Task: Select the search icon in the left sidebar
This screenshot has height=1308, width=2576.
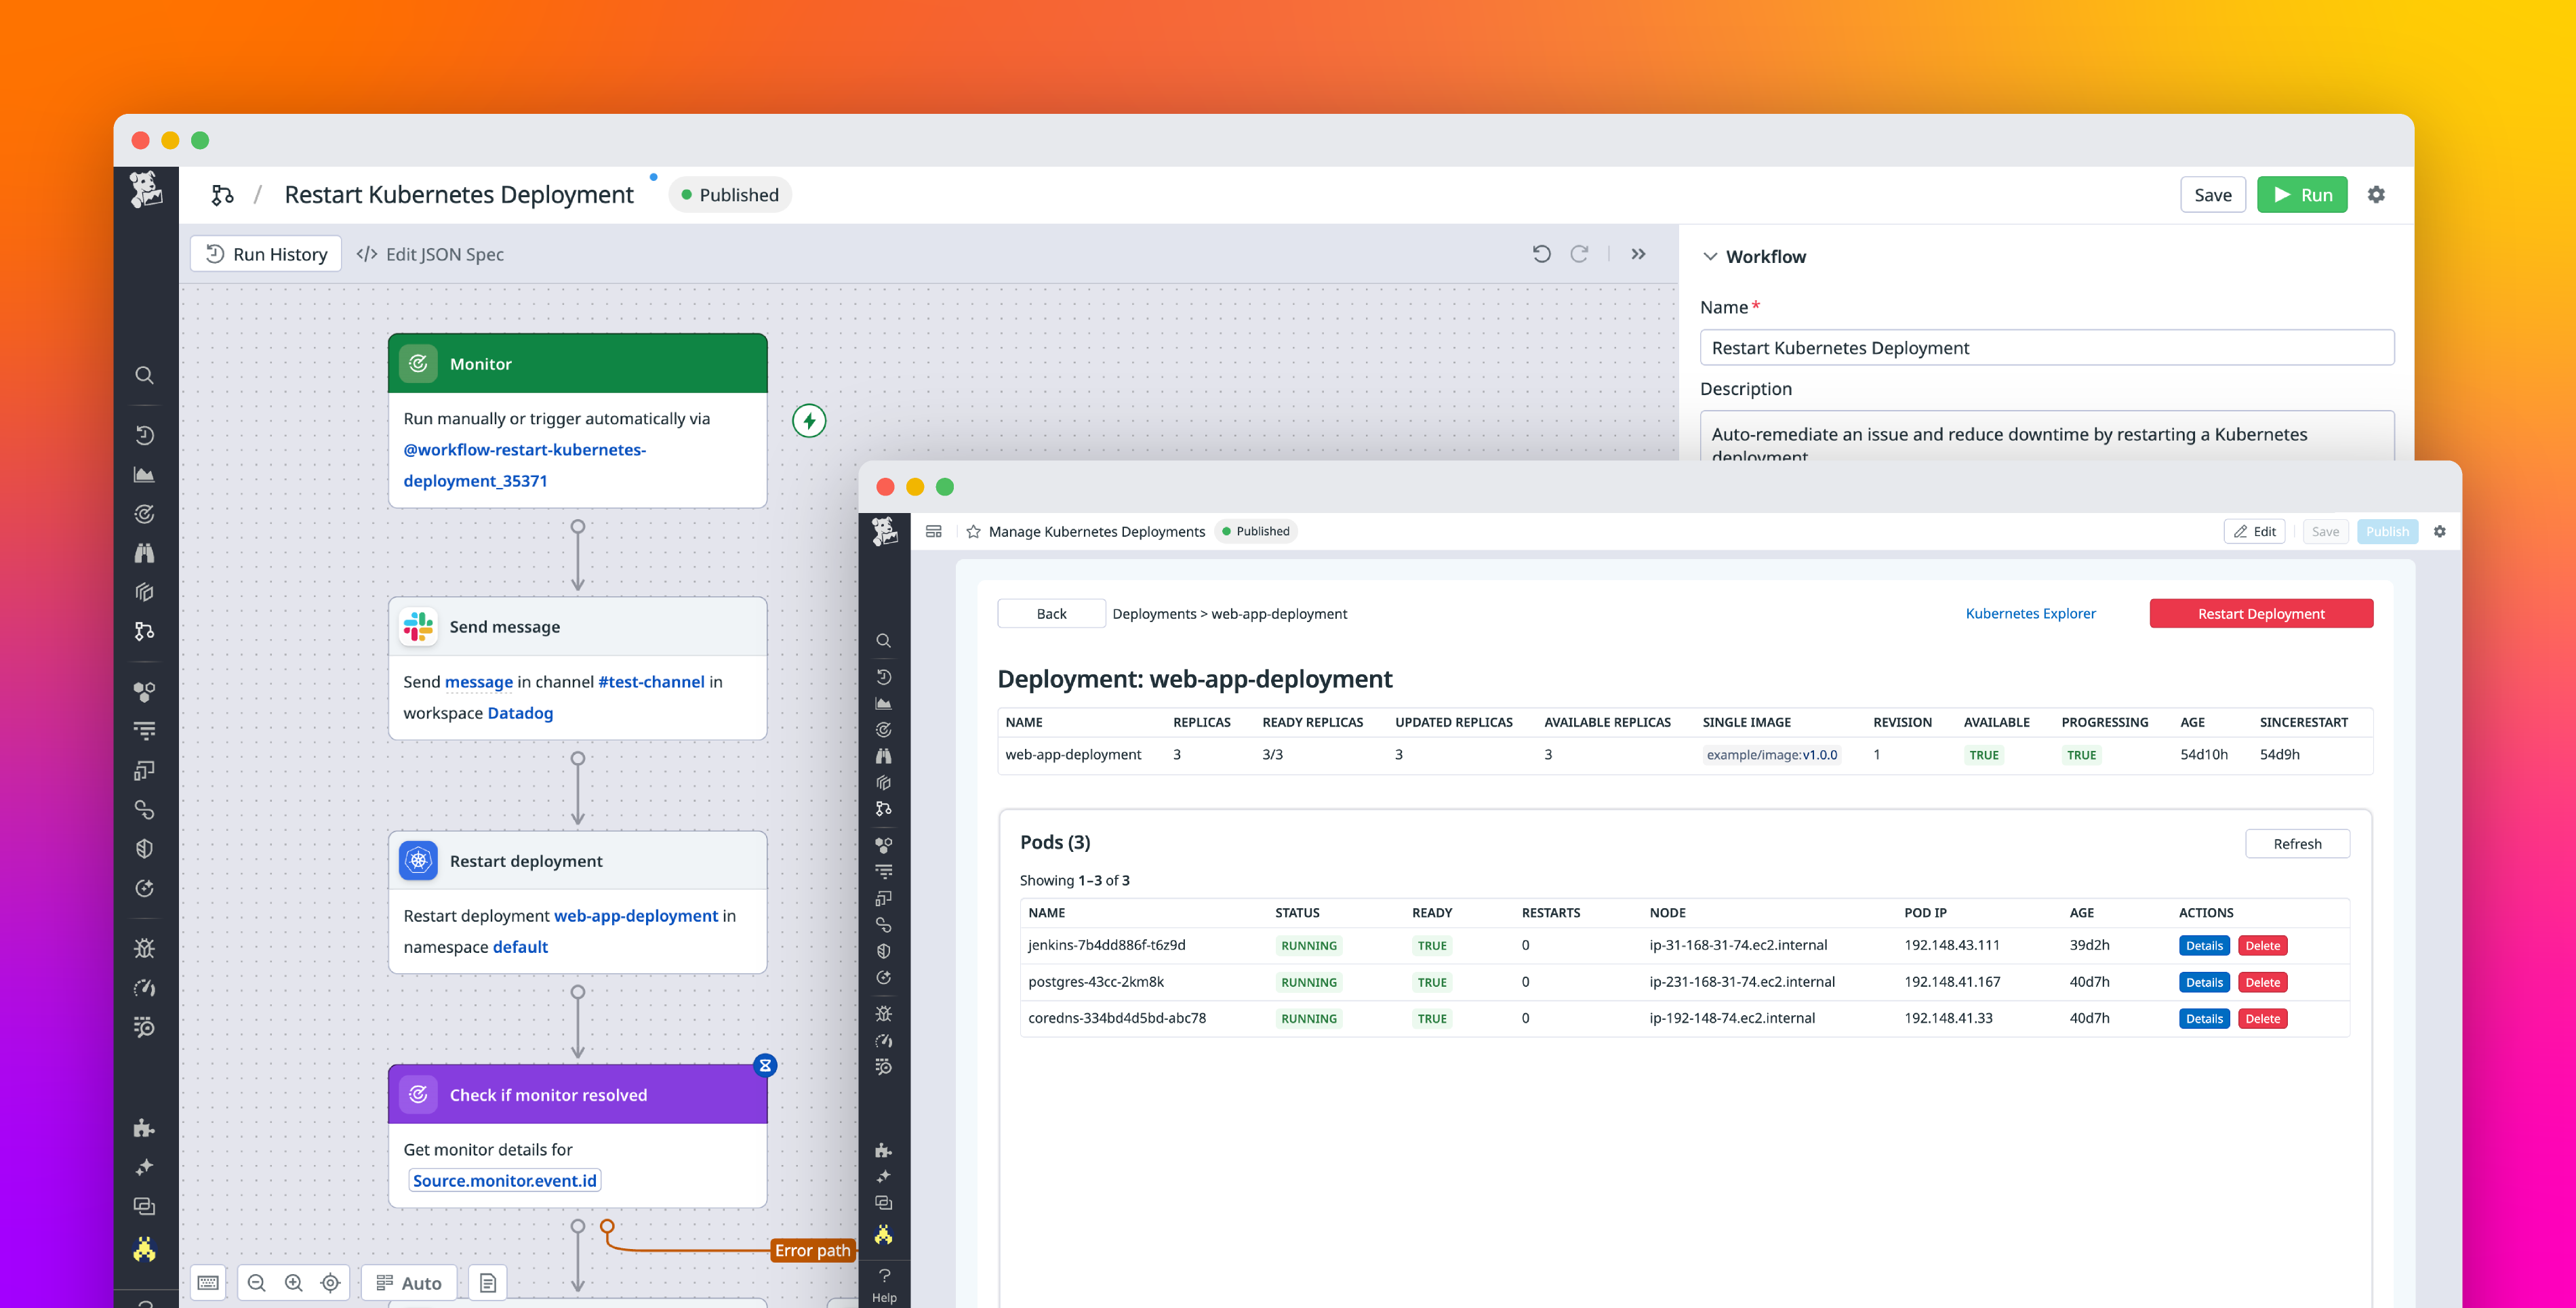Action: point(145,375)
